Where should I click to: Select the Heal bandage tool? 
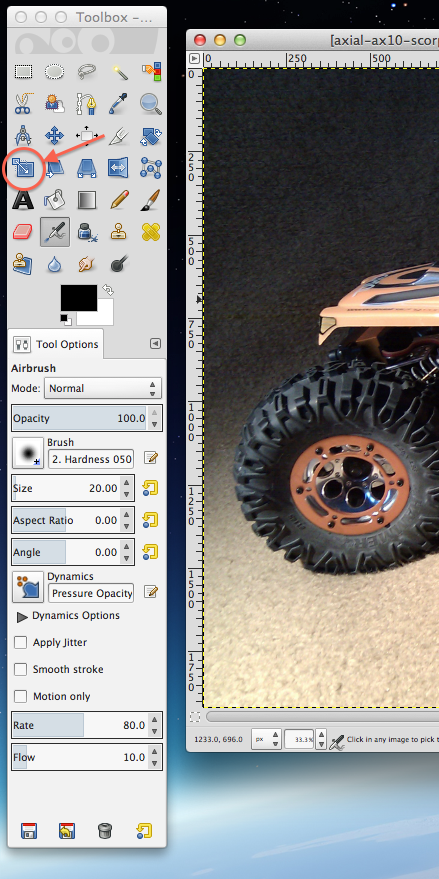point(151,232)
